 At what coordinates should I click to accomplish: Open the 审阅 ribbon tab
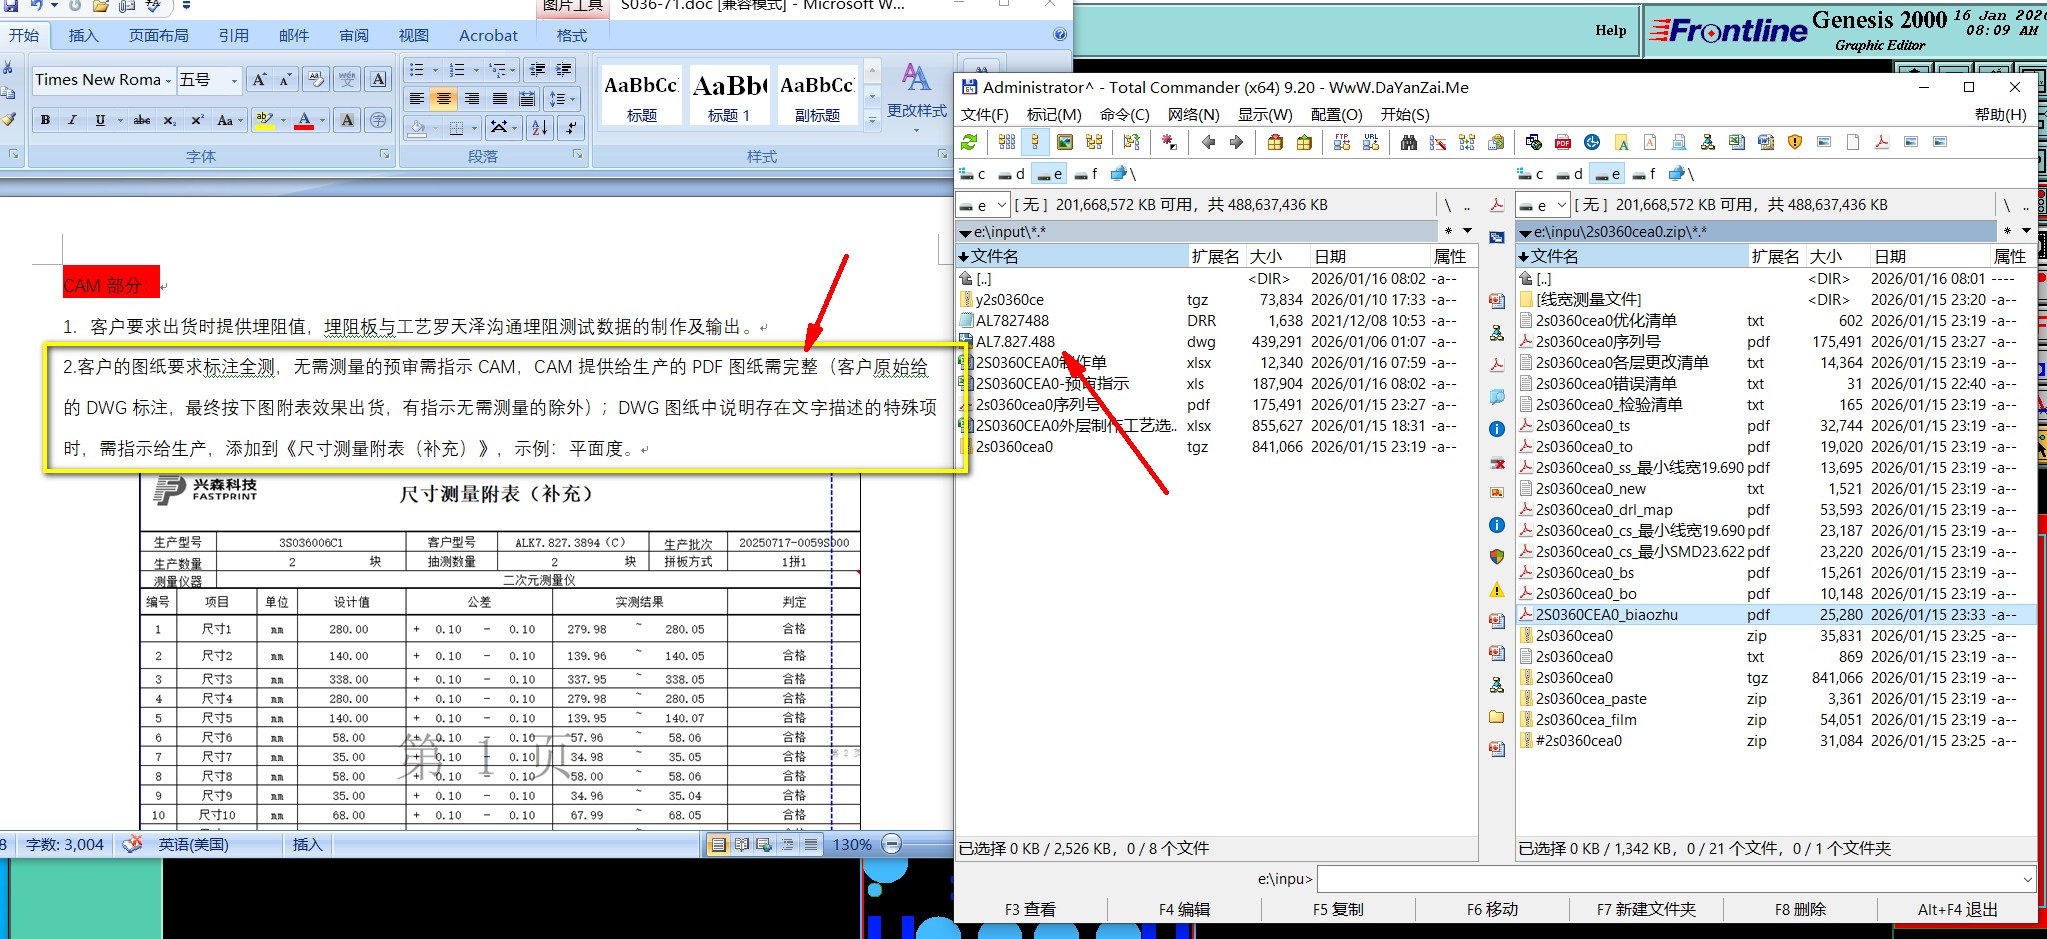point(354,35)
